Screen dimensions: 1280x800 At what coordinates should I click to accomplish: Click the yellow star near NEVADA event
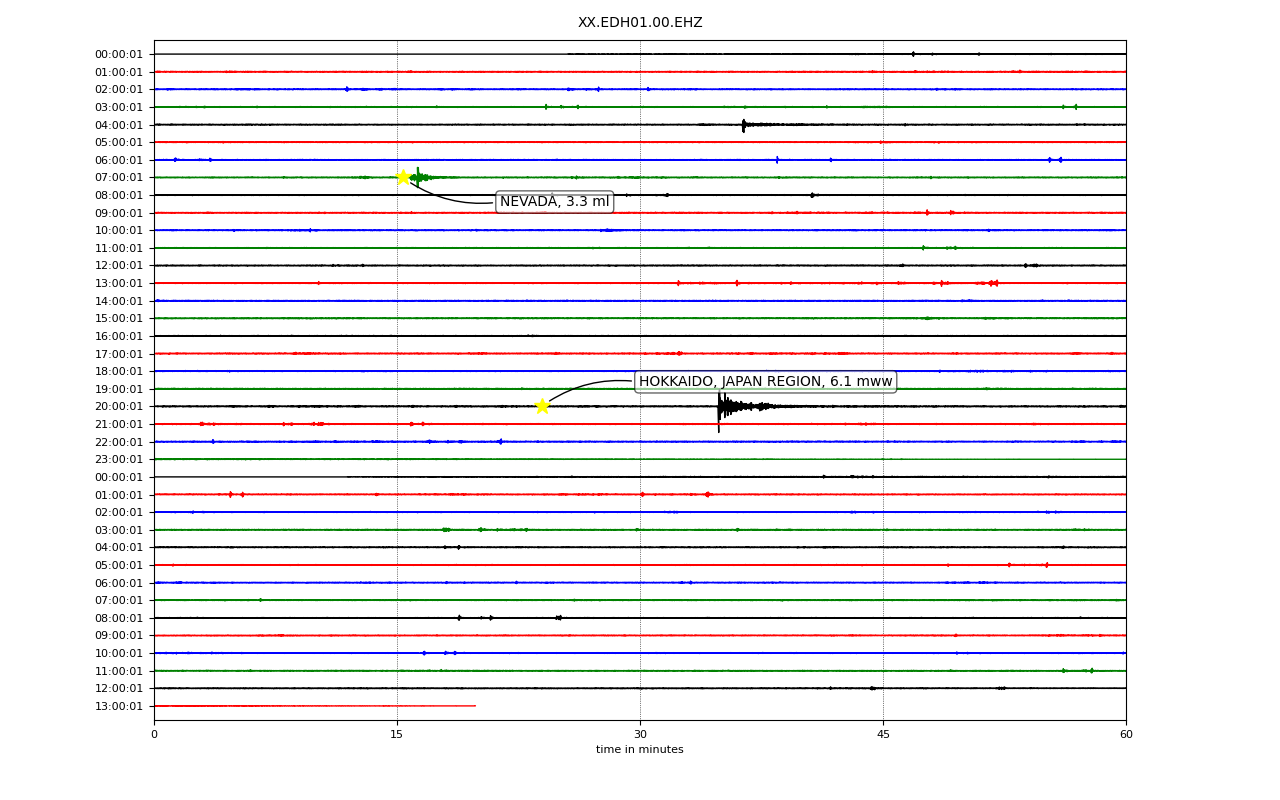403,177
